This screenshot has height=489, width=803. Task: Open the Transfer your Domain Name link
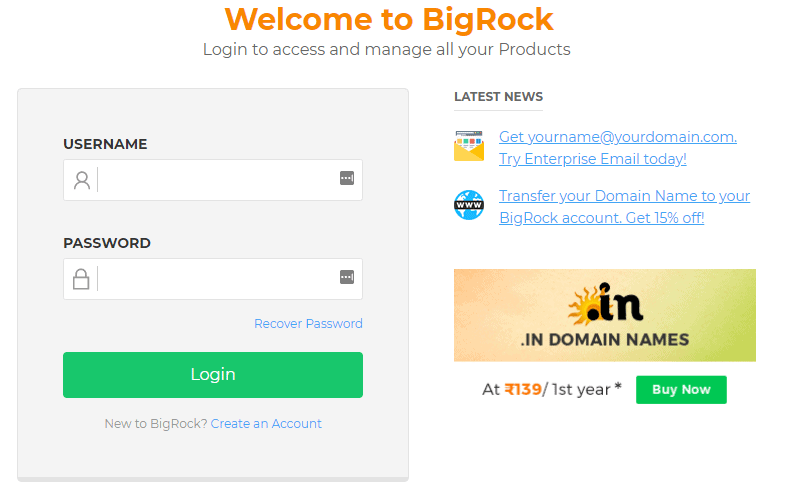click(x=624, y=206)
